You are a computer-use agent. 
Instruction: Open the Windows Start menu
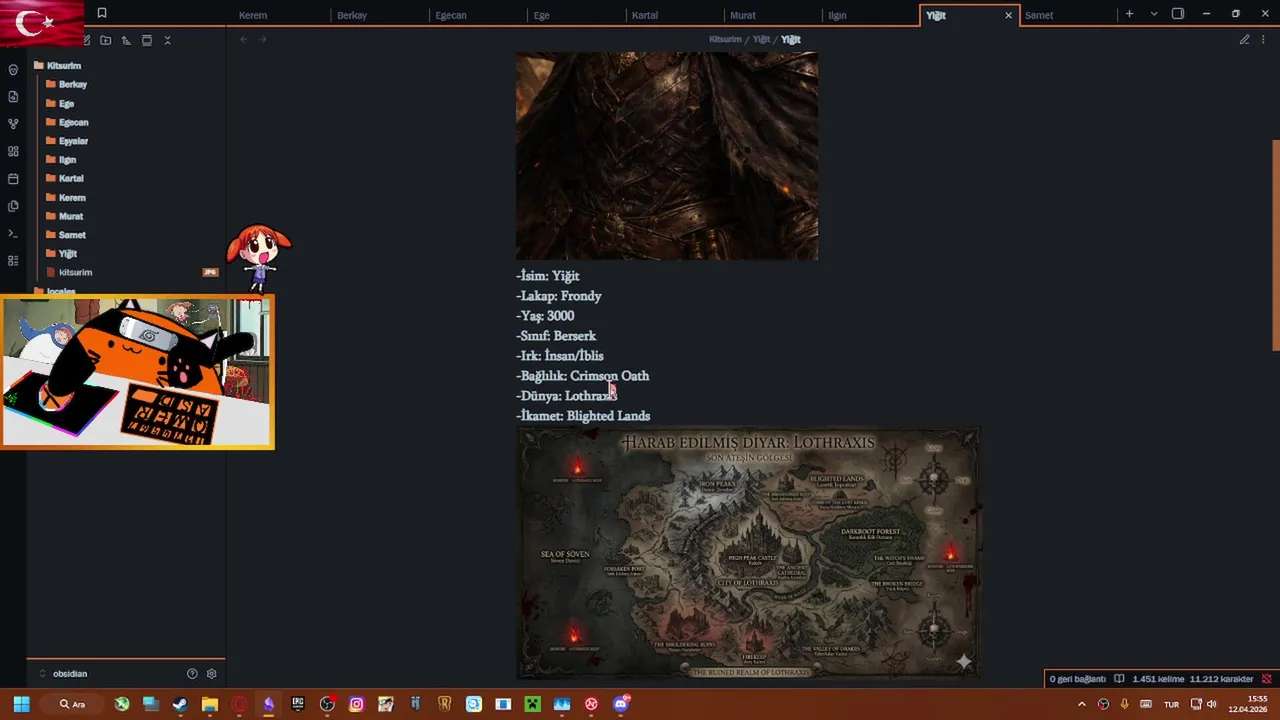pyautogui.click(x=21, y=704)
